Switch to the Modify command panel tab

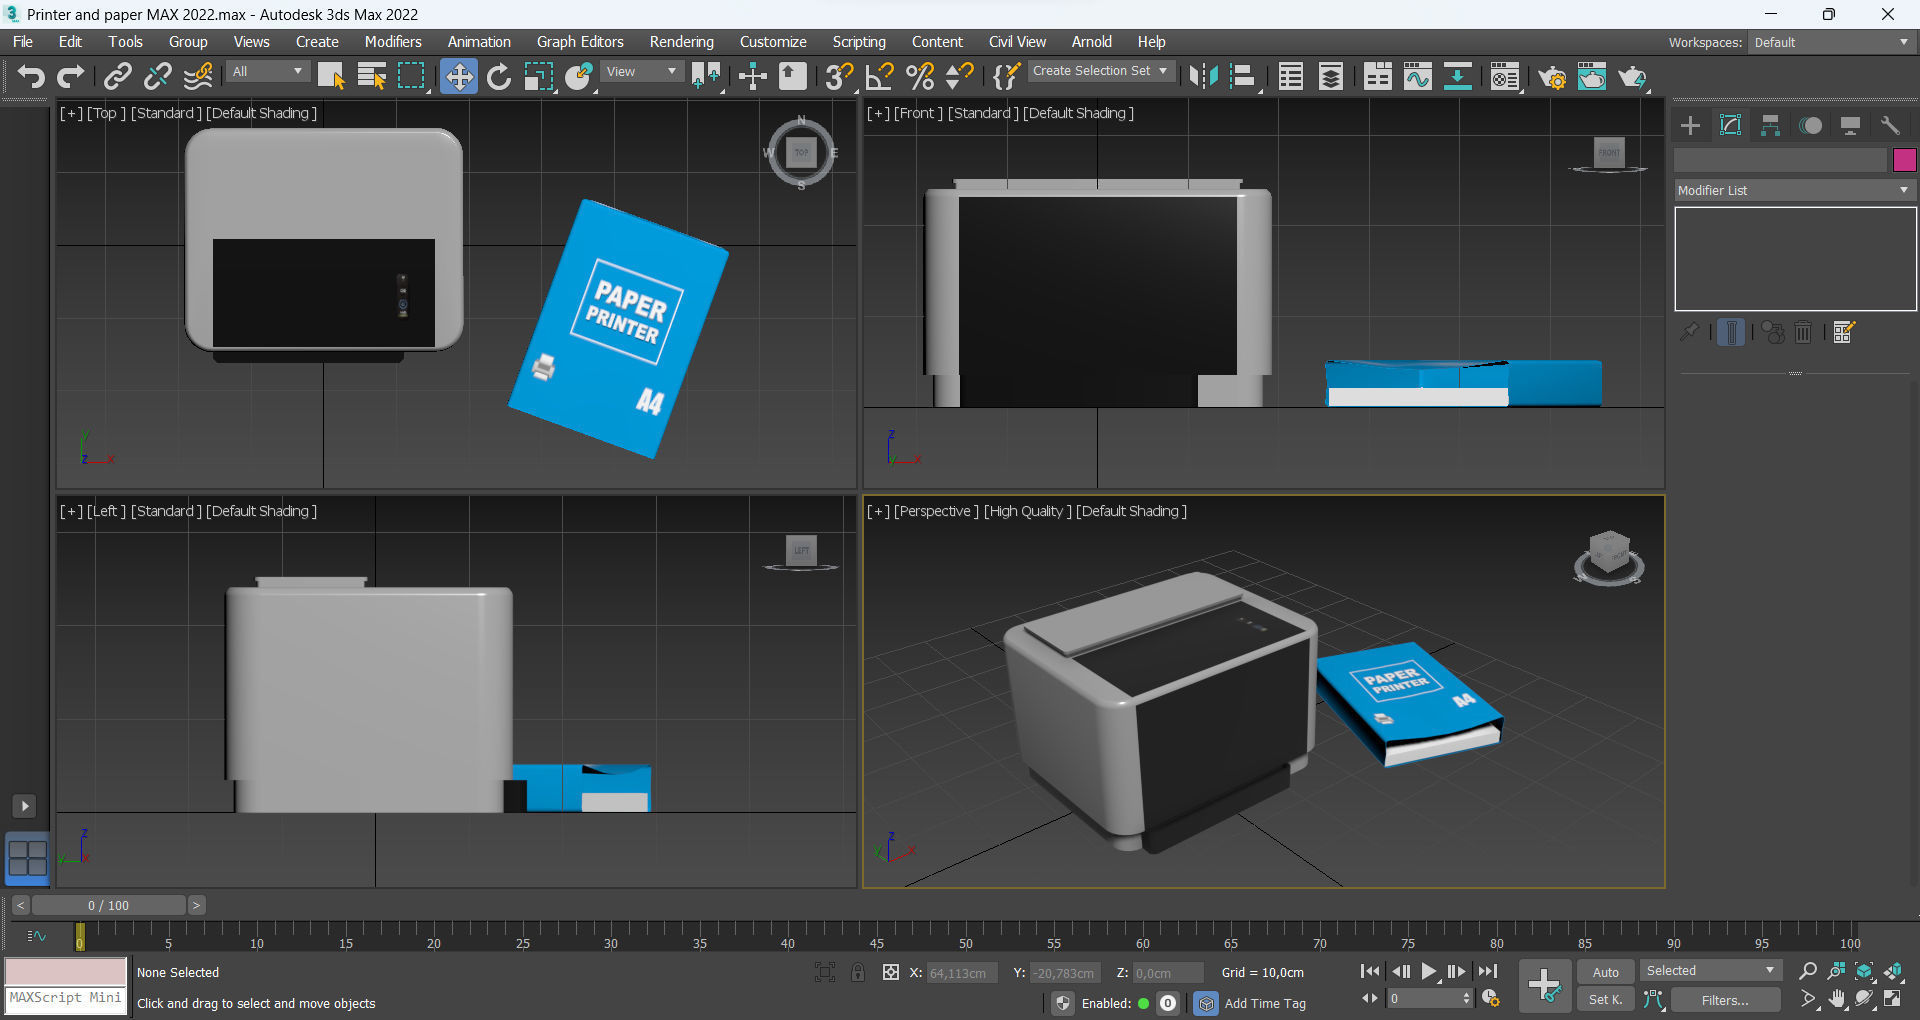tap(1730, 125)
